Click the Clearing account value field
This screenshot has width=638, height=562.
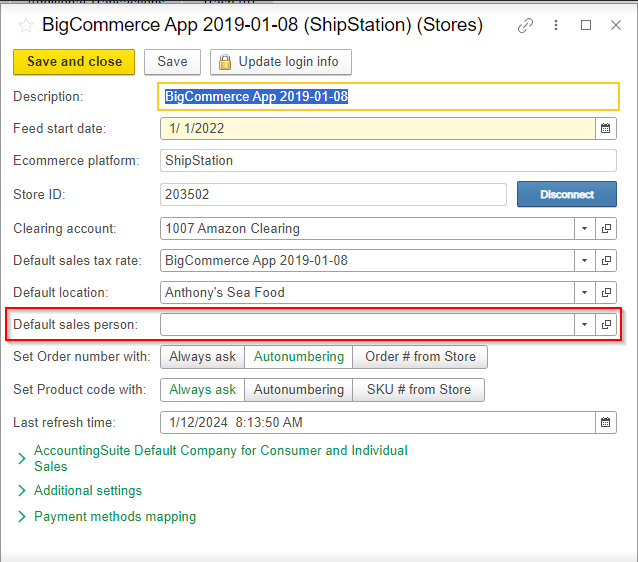point(367,229)
